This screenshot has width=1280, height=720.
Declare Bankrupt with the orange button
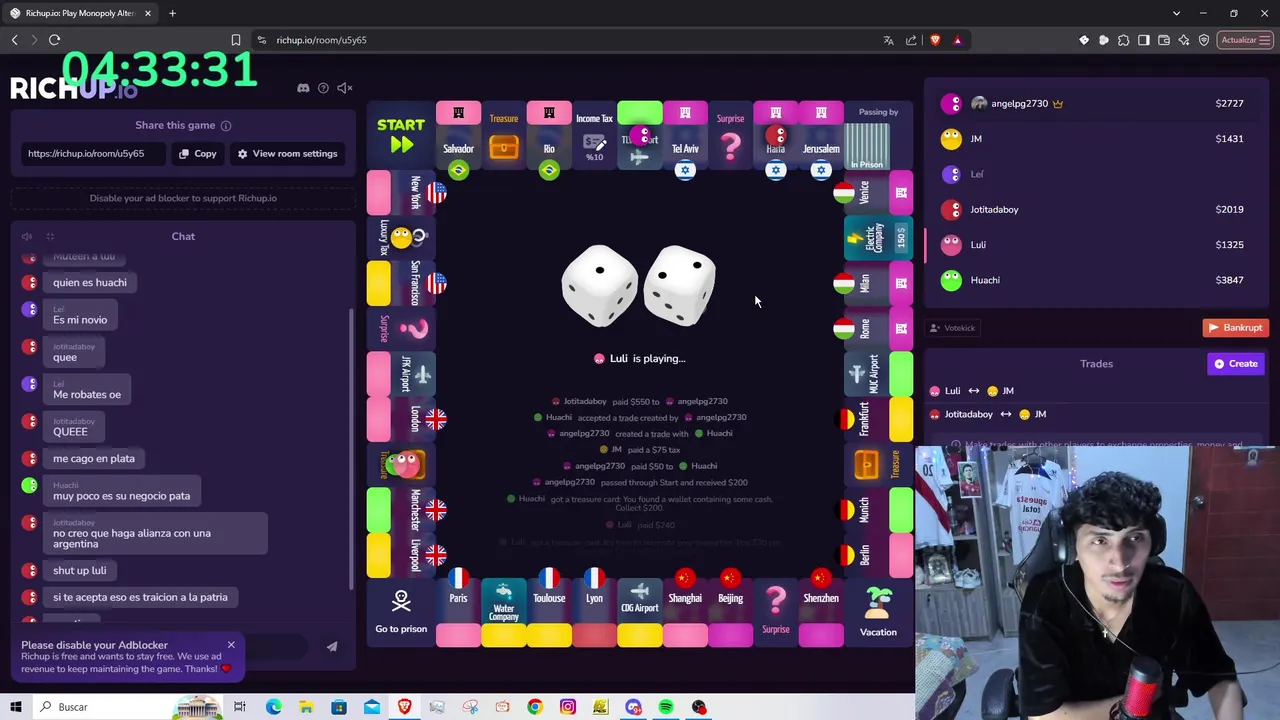tap(1236, 328)
